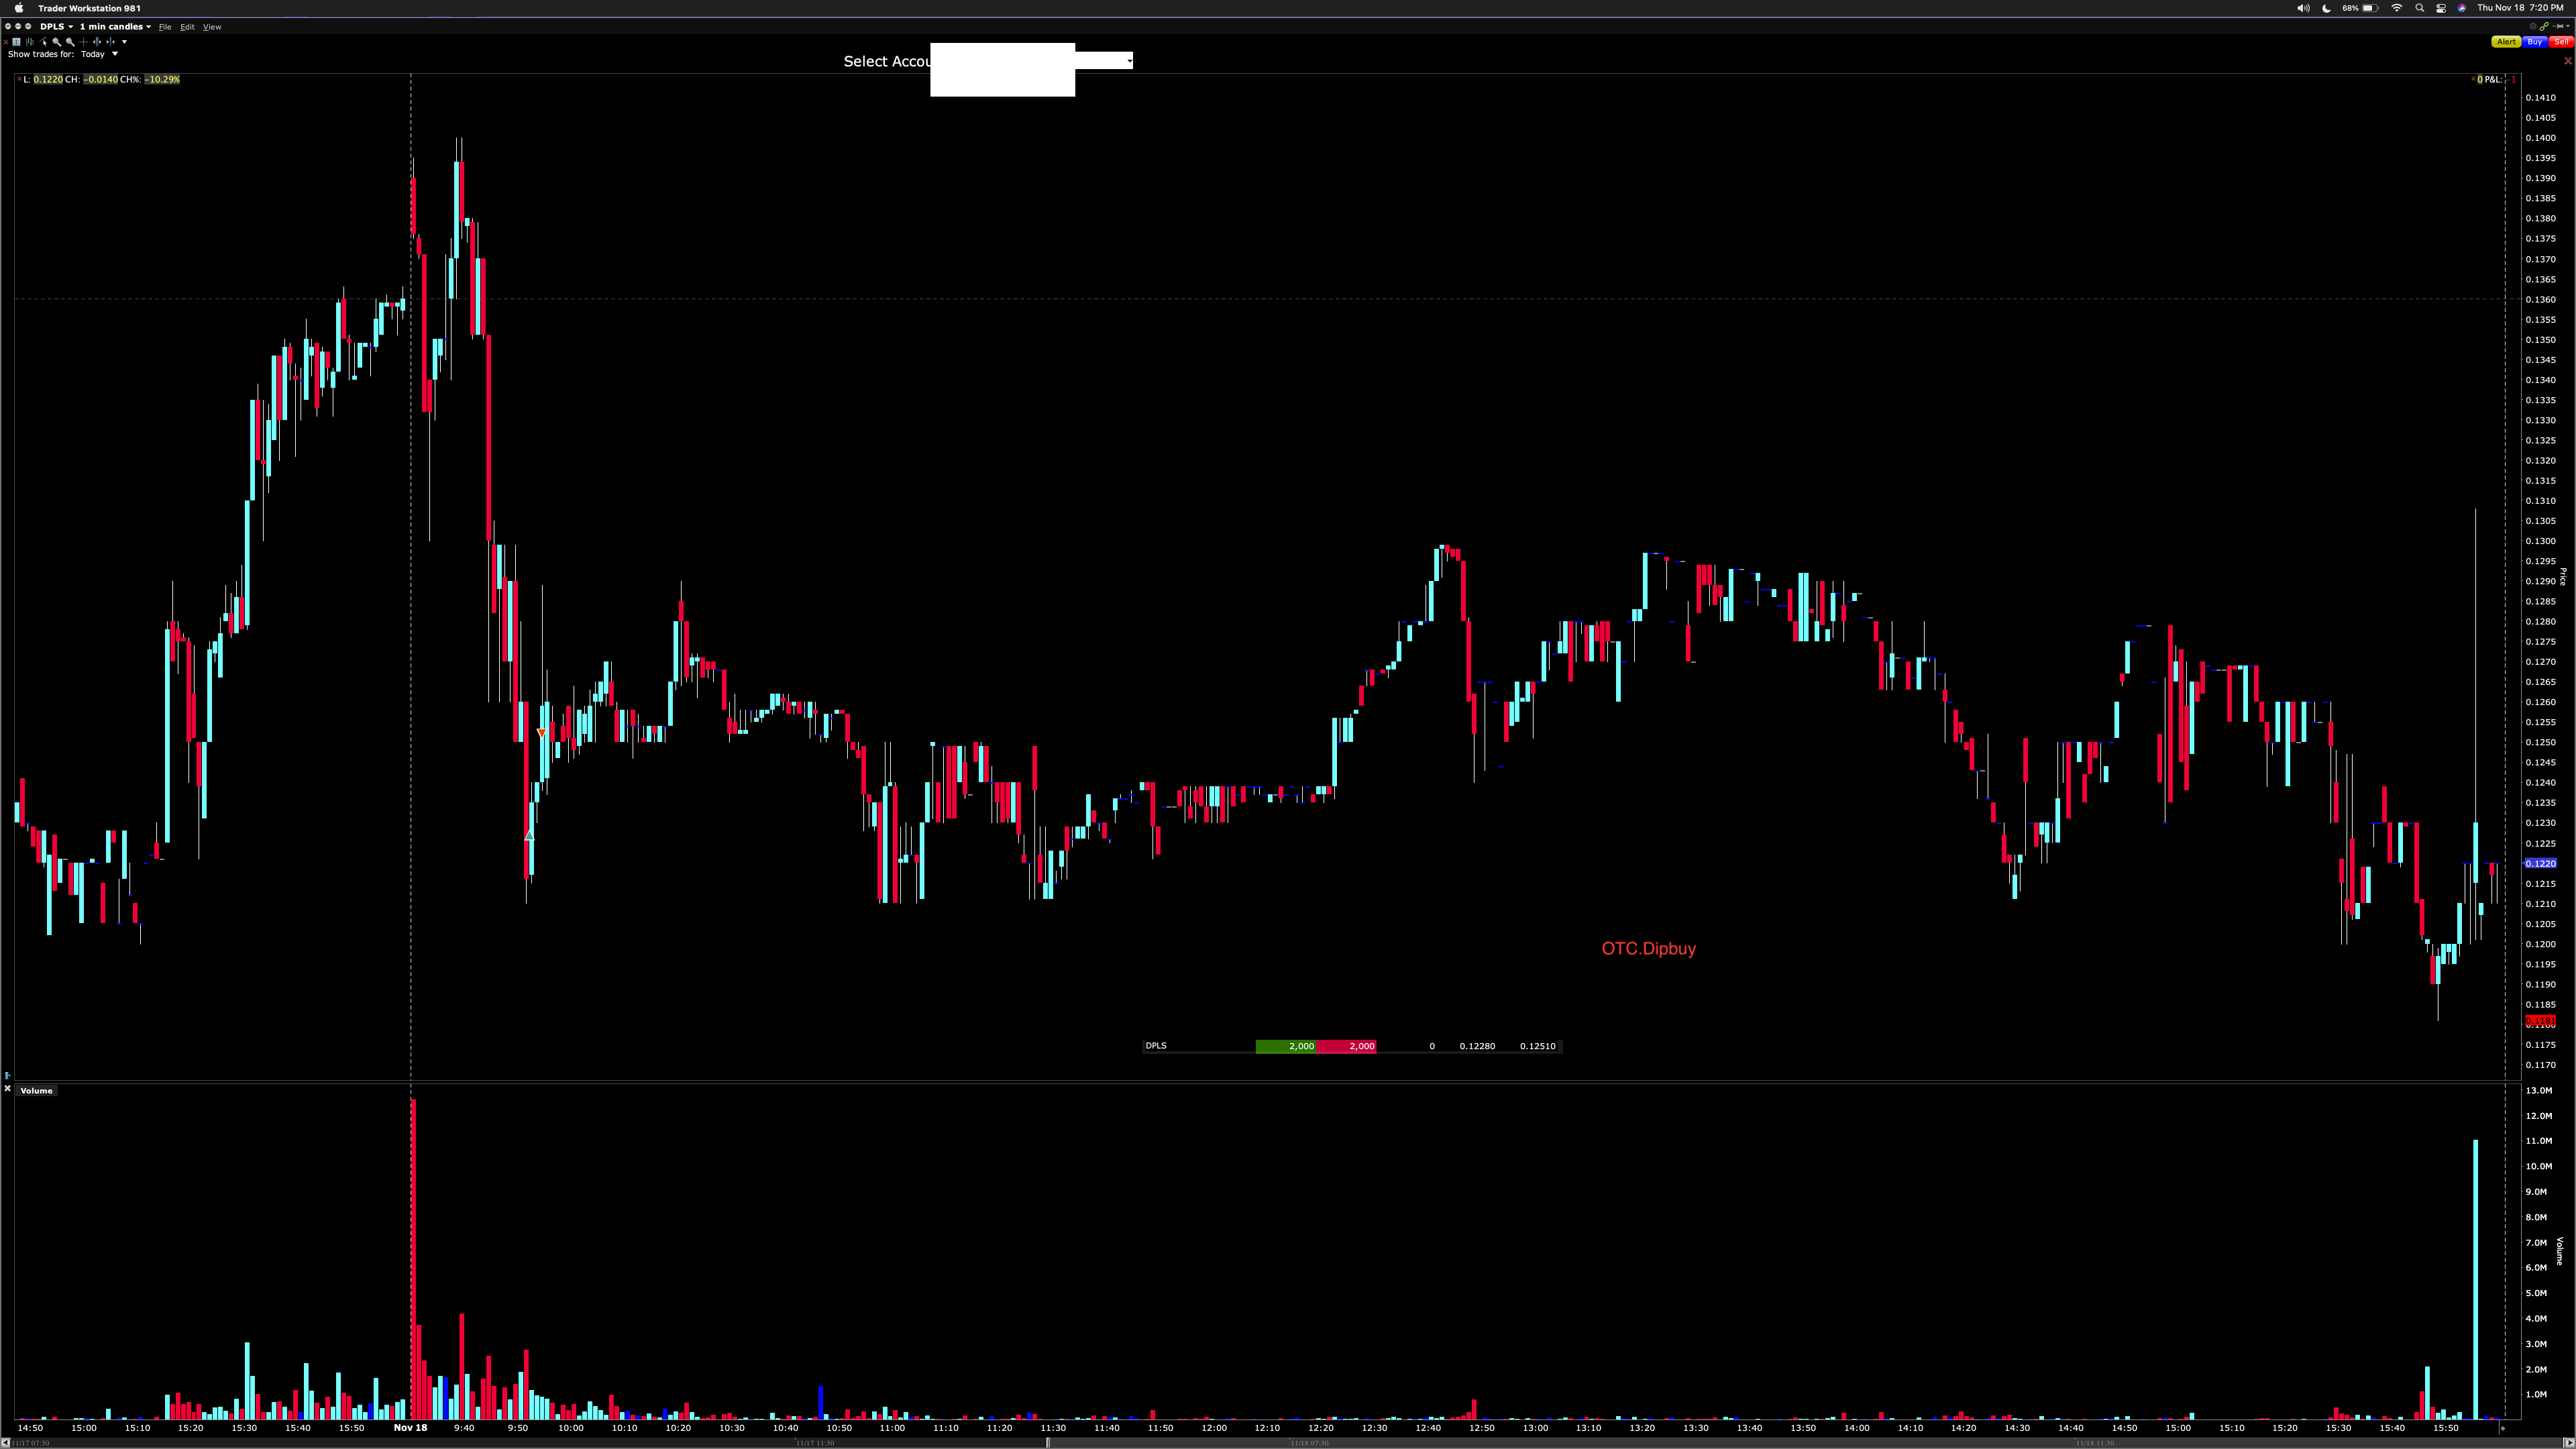The image size is (2576, 1449).
Task: Click the second magnifier zoom icon
Action: click(x=70, y=42)
